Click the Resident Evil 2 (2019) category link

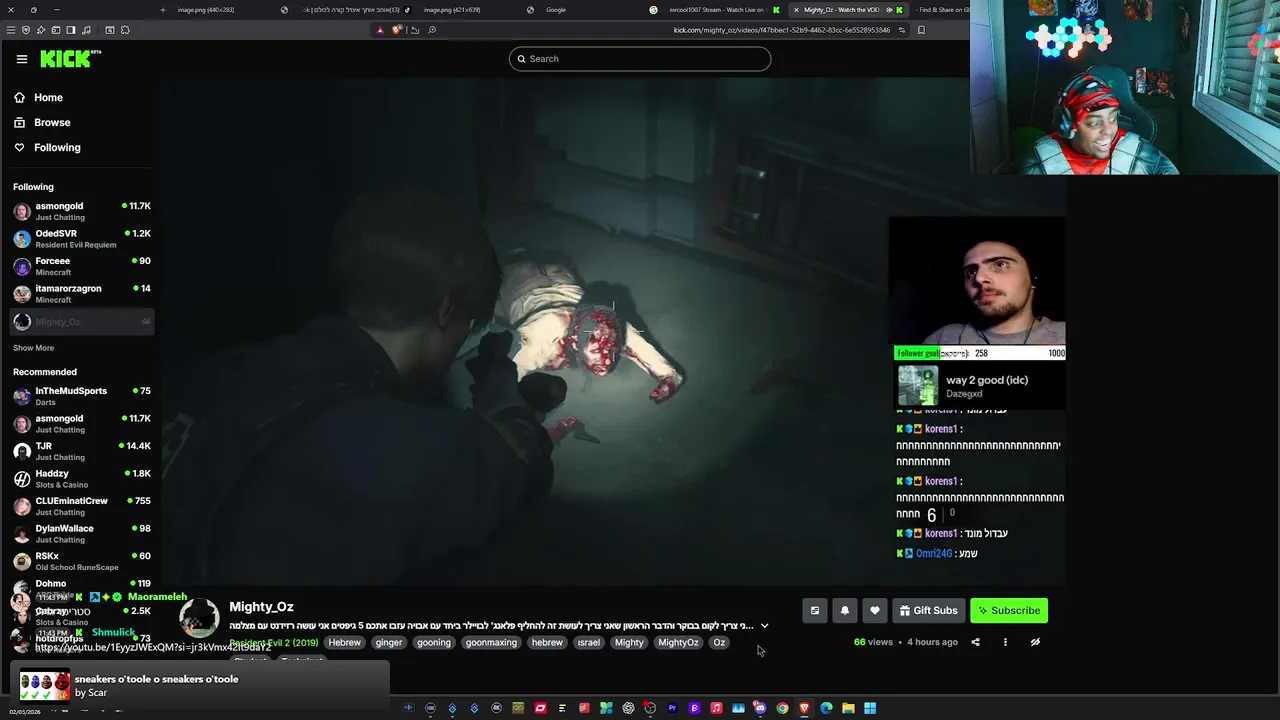[273, 642]
